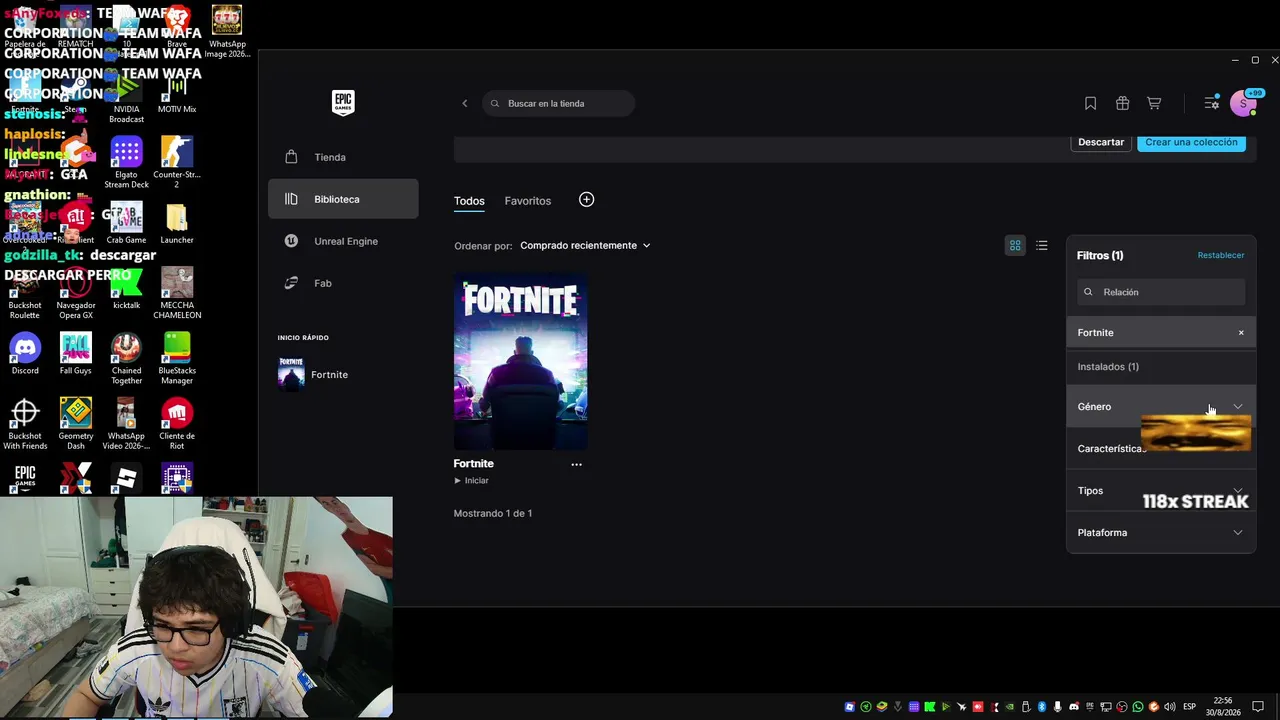The width and height of the screenshot is (1280, 720).
Task: Open the Crab Game desktop shortcut
Action: (x=126, y=224)
